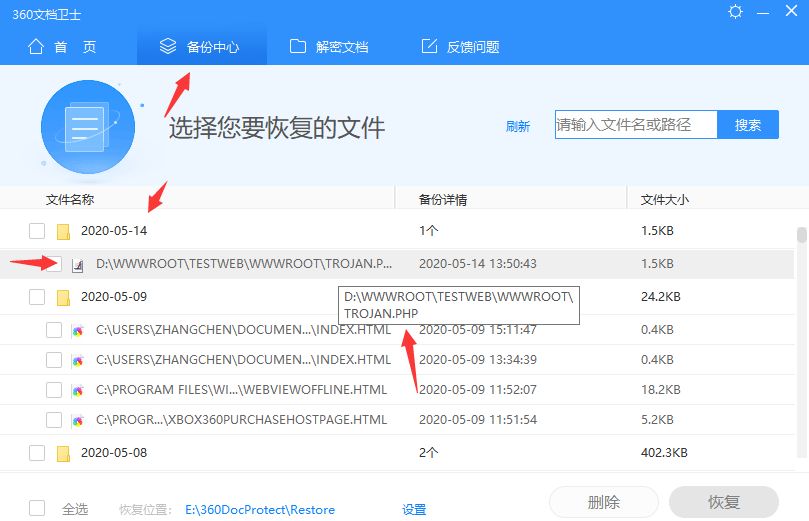
Task: Click the decrypt documents folder icon
Action: (297, 47)
